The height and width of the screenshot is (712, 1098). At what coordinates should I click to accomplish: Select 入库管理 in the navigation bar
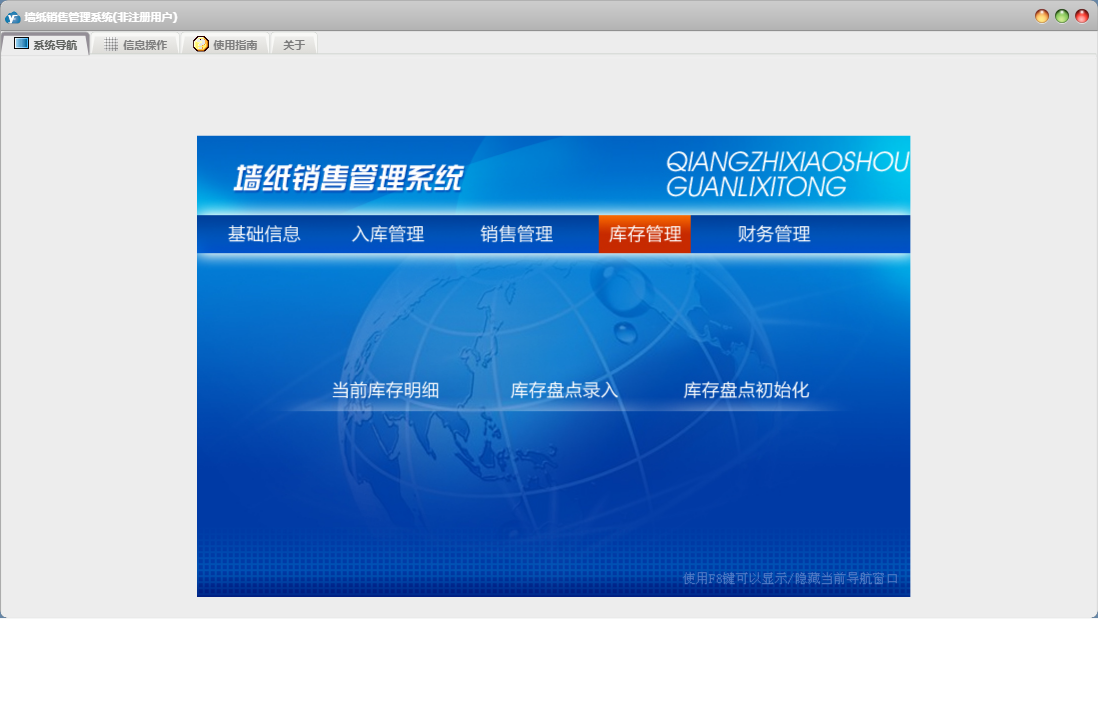coord(388,234)
